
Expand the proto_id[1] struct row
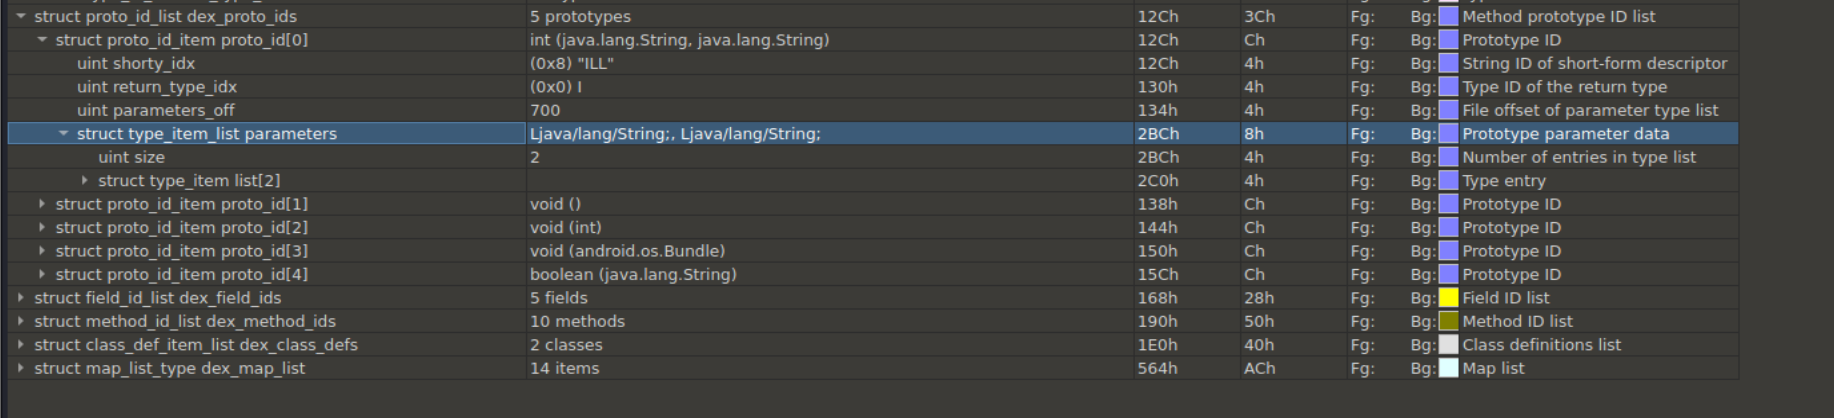[42, 204]
